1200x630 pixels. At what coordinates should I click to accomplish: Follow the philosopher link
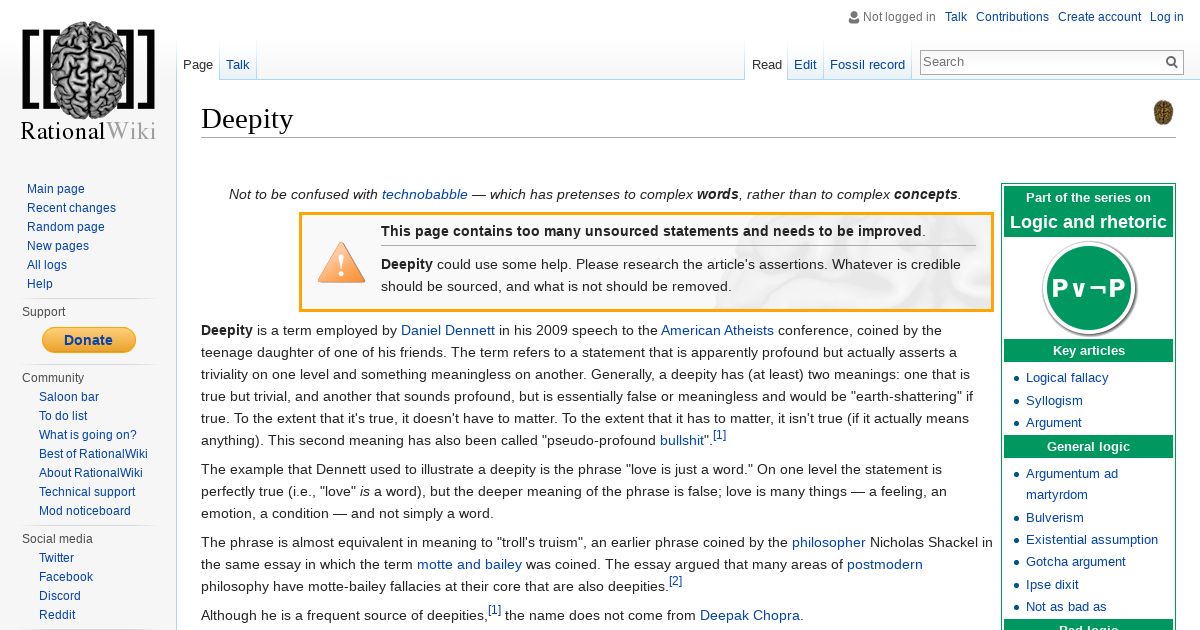click(x=829, y=542)
